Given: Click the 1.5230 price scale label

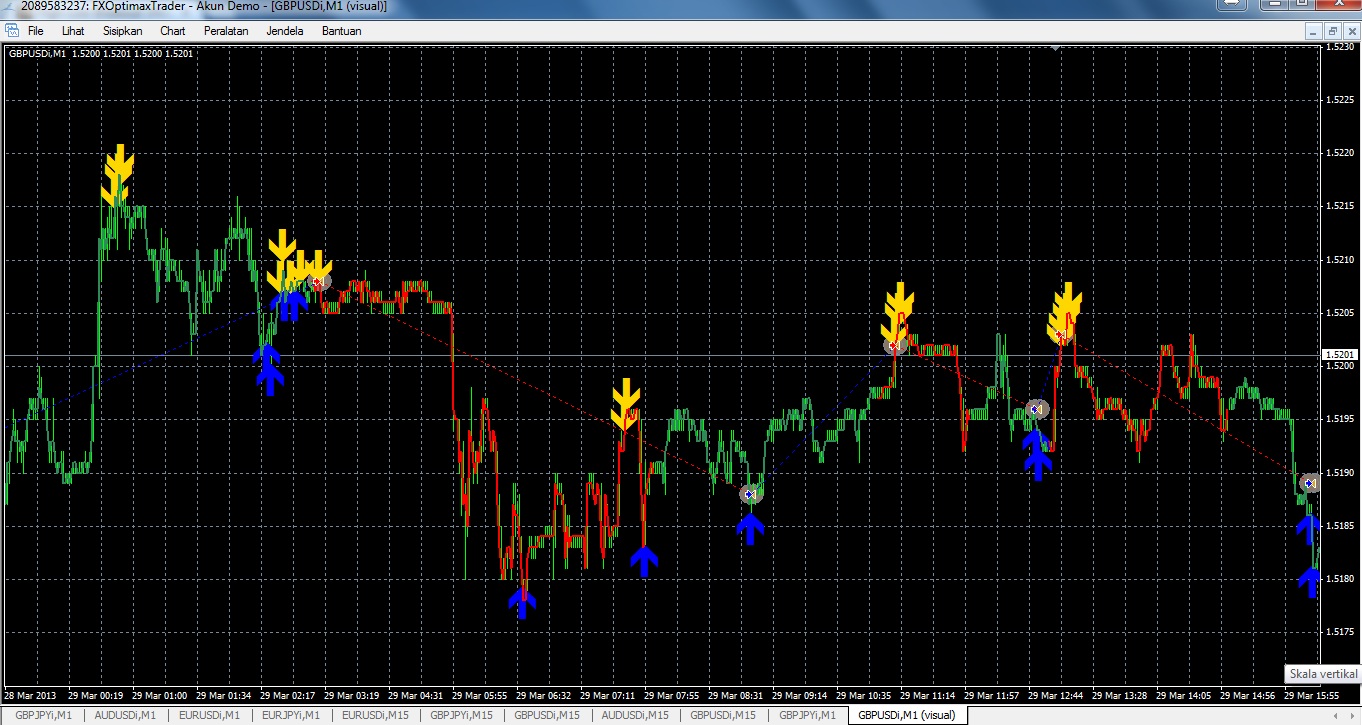Looking at the screenshot, I should (1341, 47).
